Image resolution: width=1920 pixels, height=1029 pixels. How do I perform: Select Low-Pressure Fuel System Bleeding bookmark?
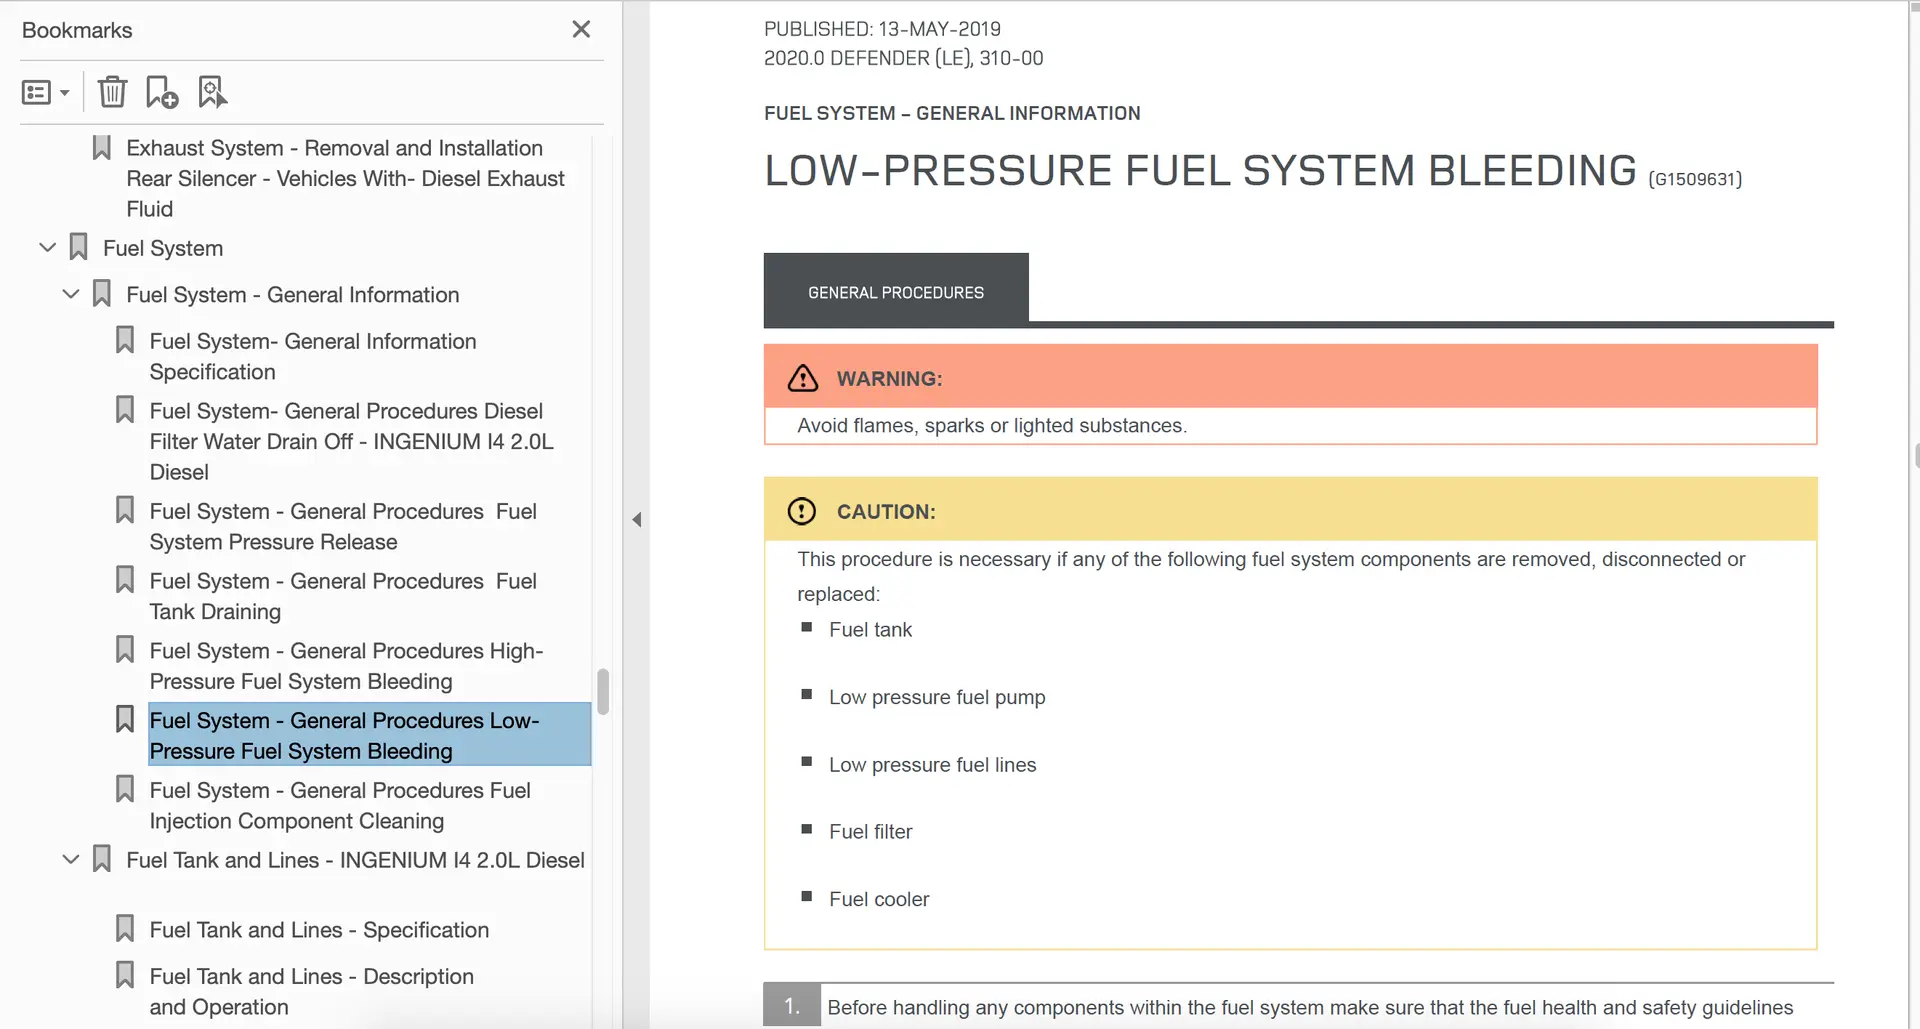[344, 735]
